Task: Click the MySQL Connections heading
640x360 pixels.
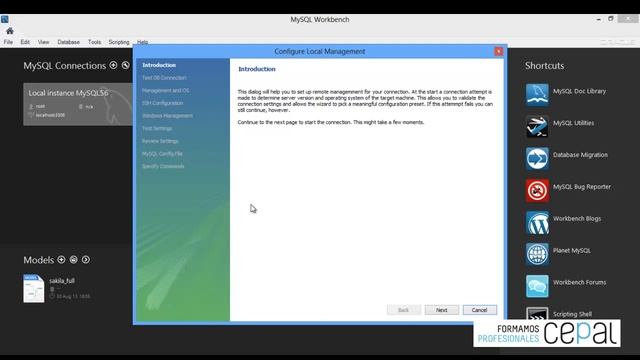Action: [64, 65]
